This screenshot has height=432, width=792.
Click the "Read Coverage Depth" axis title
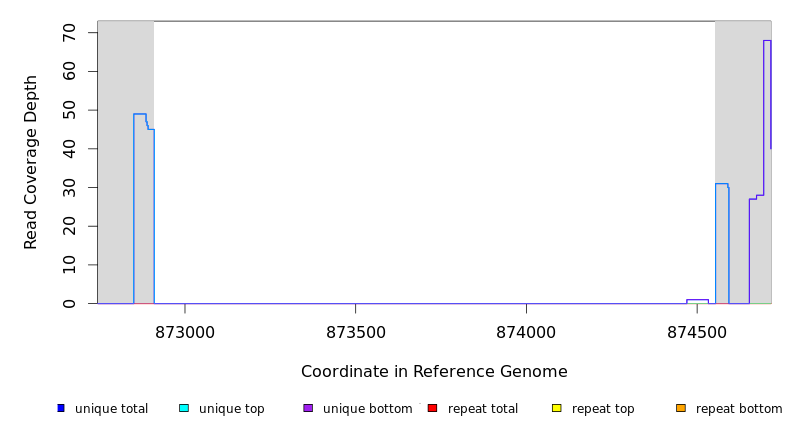tap(32, 162)
